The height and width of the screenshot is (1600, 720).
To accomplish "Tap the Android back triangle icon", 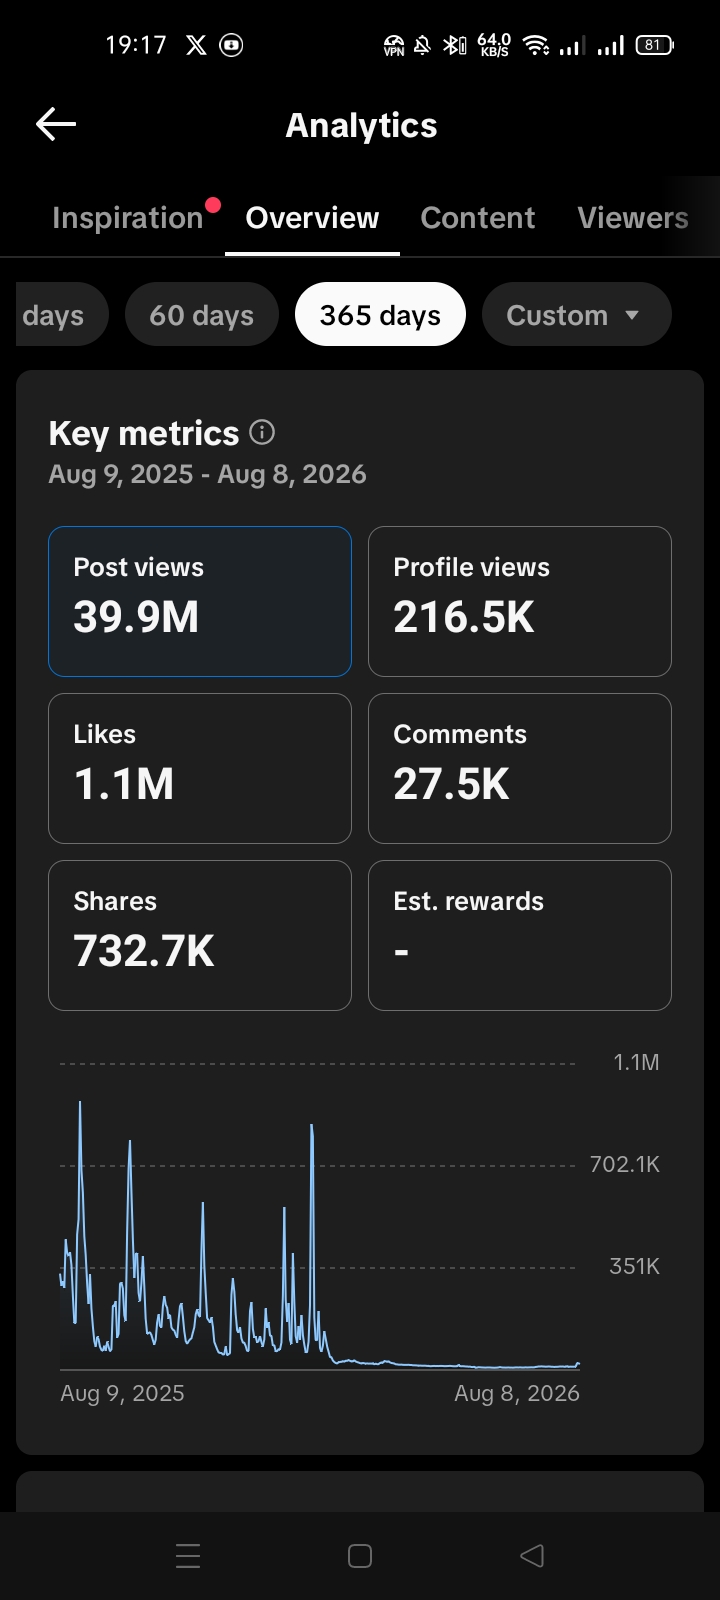I will pyautogui.click(x=532, y=1556).
